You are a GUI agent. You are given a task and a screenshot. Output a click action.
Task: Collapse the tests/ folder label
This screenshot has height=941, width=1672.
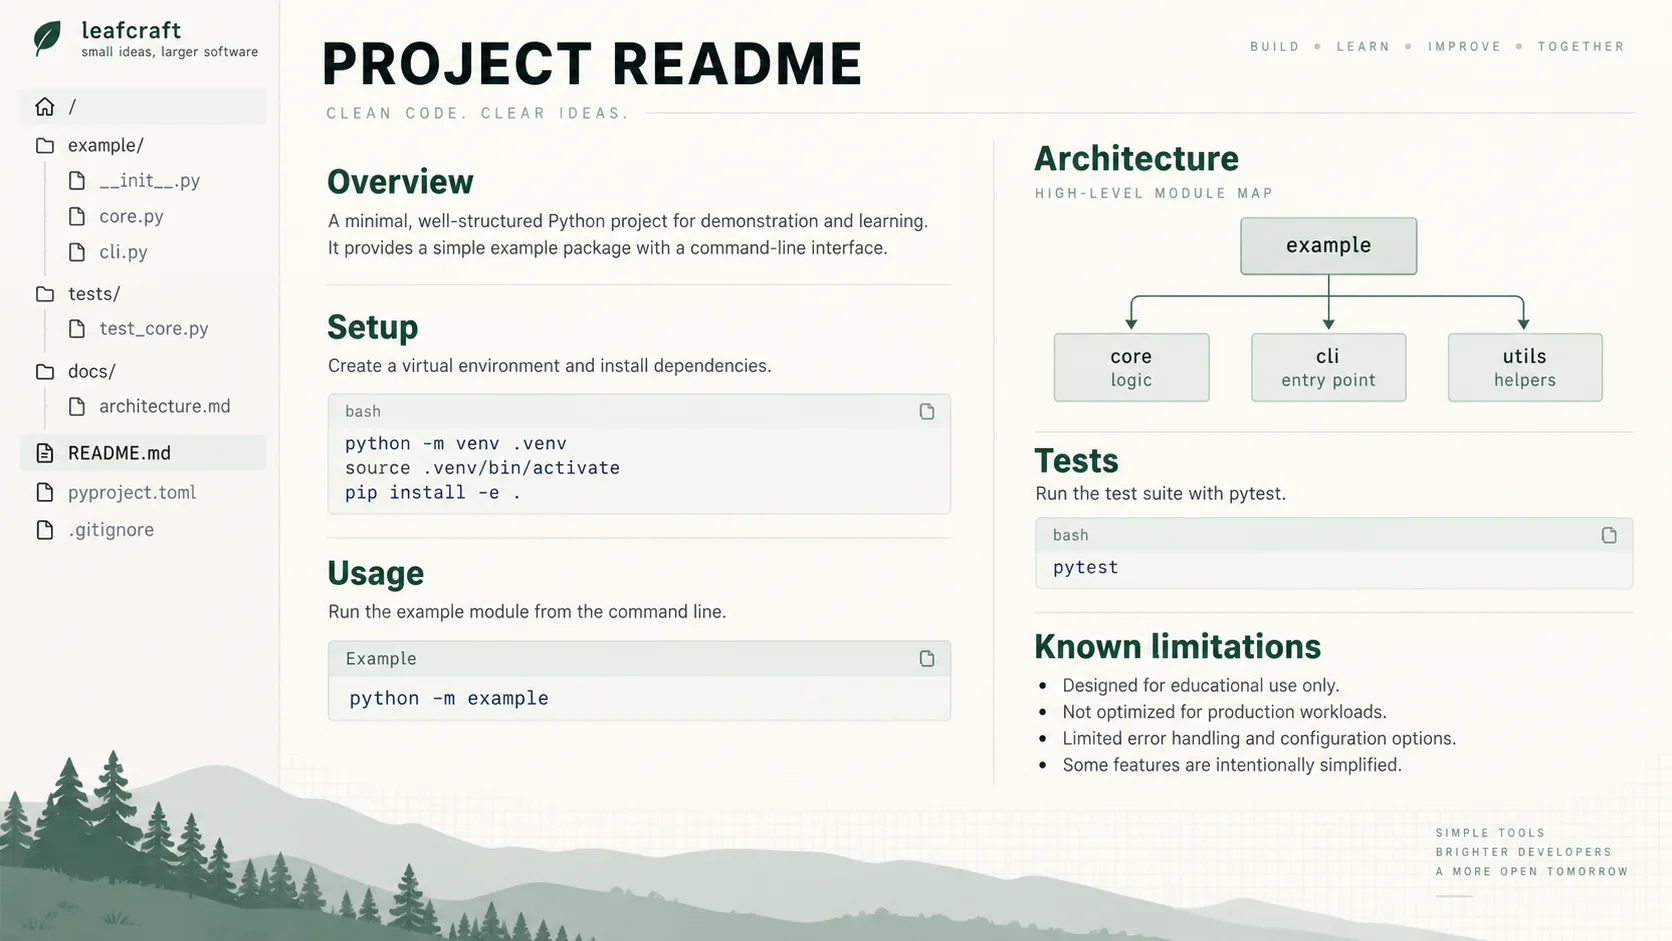(x=94, y=294)
